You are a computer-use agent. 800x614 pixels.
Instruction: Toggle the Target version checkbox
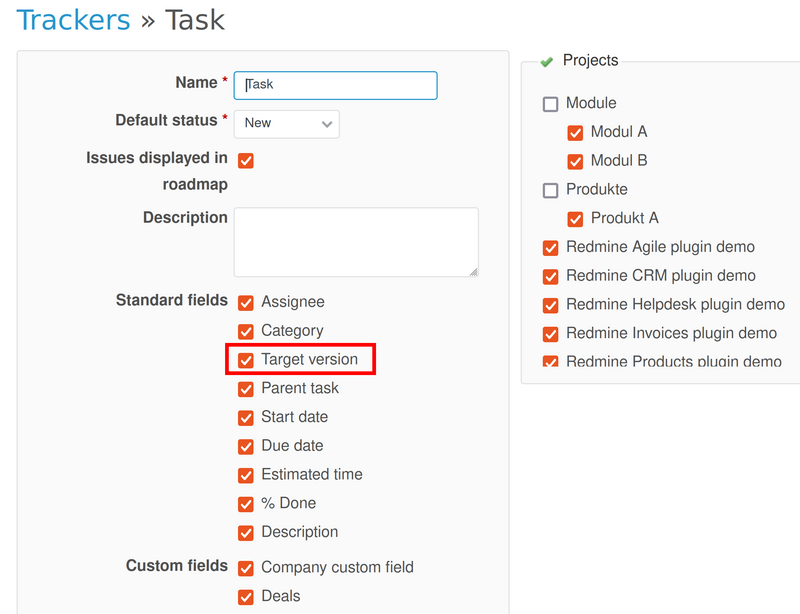[246, 360]
